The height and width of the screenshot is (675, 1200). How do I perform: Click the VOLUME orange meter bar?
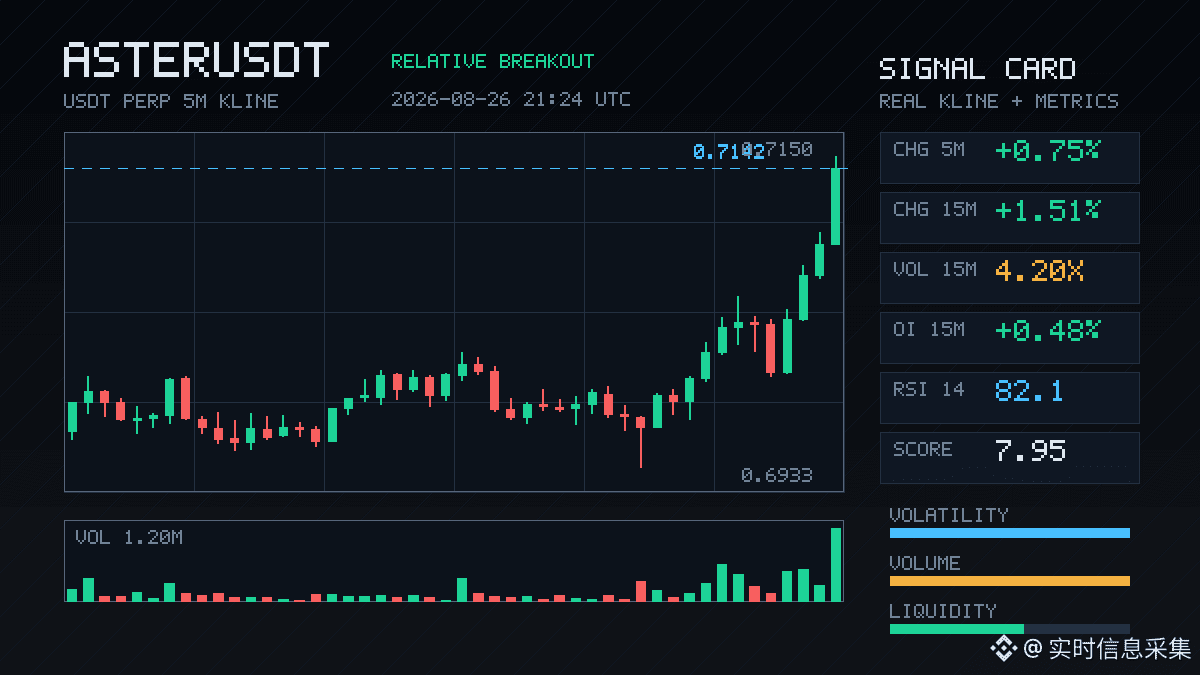(x=1010, y=581)
